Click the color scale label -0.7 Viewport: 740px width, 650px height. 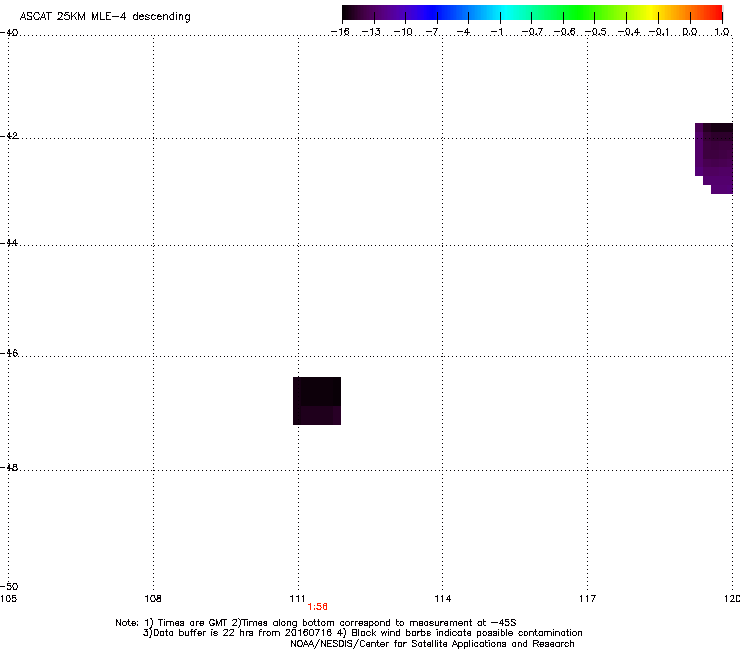(532, 32)
